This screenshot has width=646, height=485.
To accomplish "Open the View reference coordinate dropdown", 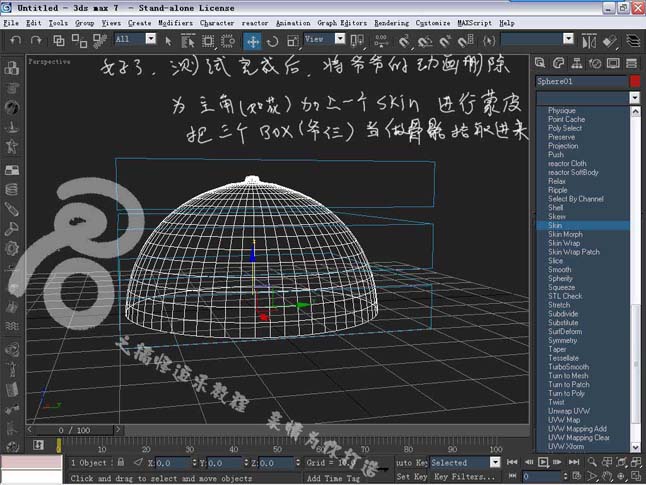I will pos(340,39).
